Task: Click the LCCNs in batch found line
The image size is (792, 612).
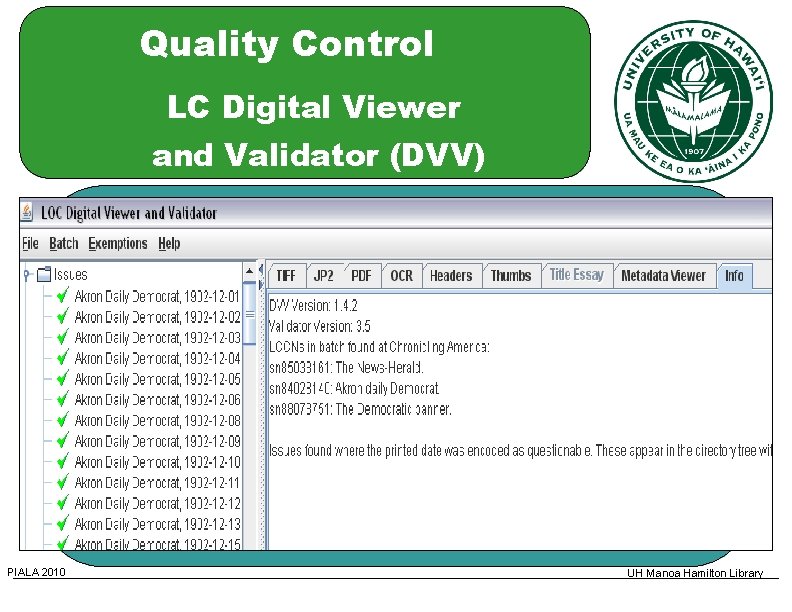Action: [x=379, y=347]
